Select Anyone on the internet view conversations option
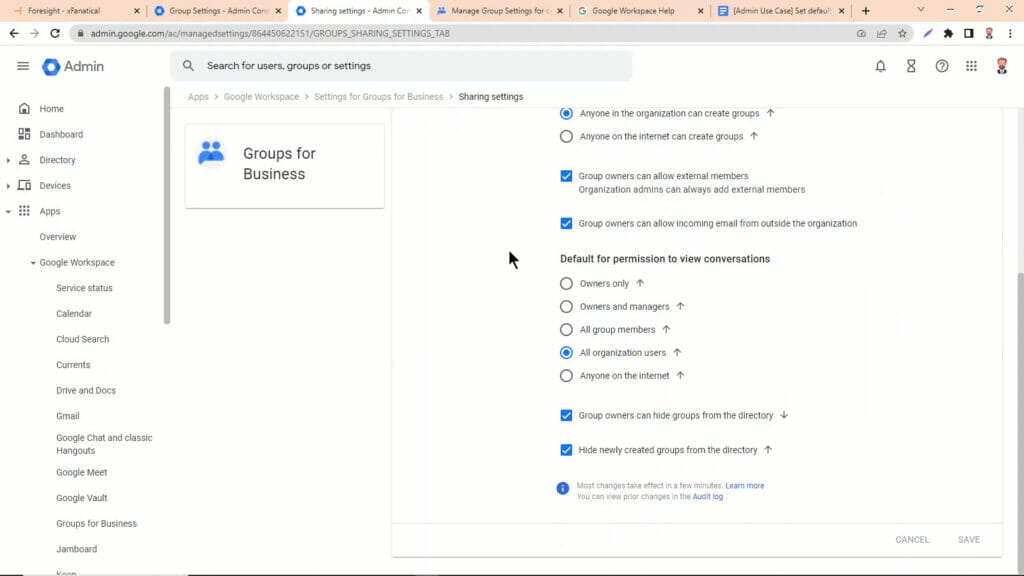 click(x=566, y=376)
